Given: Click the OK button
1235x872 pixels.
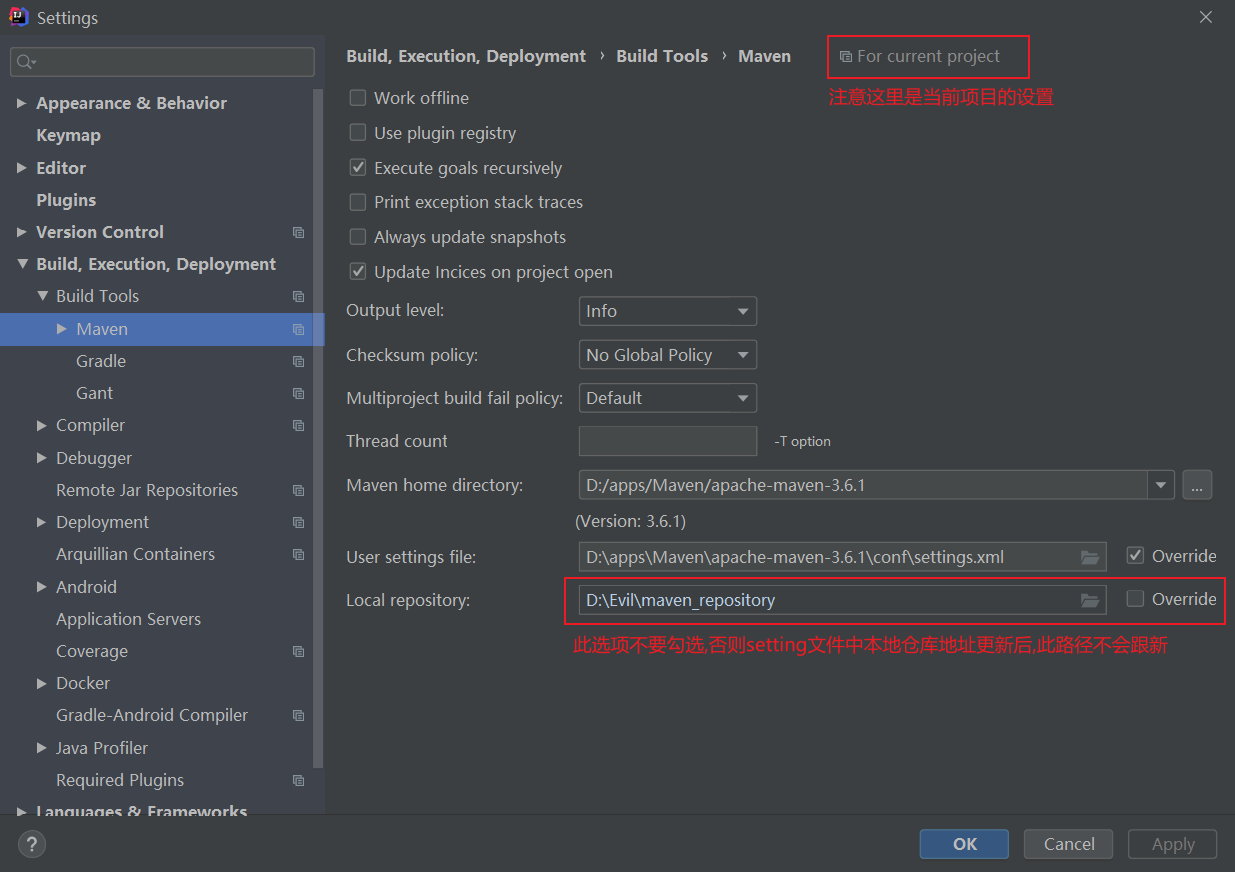Looking at the screenshot, I should point(963,843).
